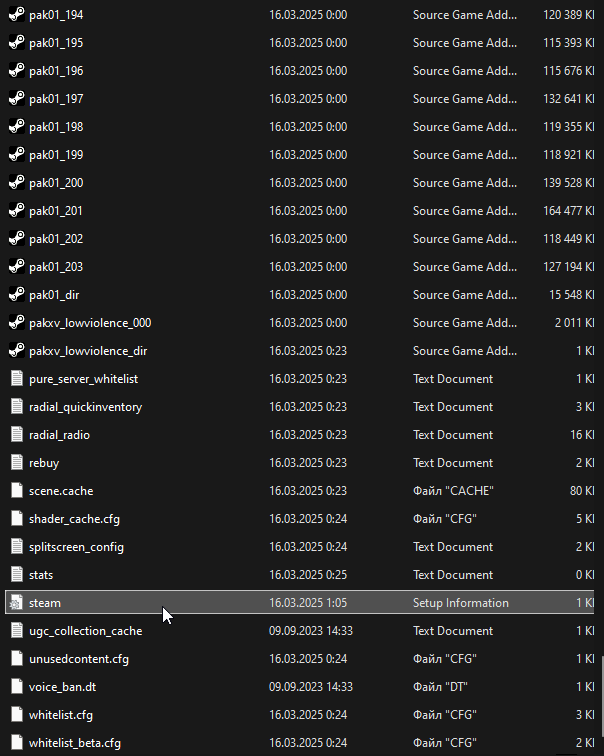Click the splitscreen_config file name

pyautogui.click(x=76, y=547)
